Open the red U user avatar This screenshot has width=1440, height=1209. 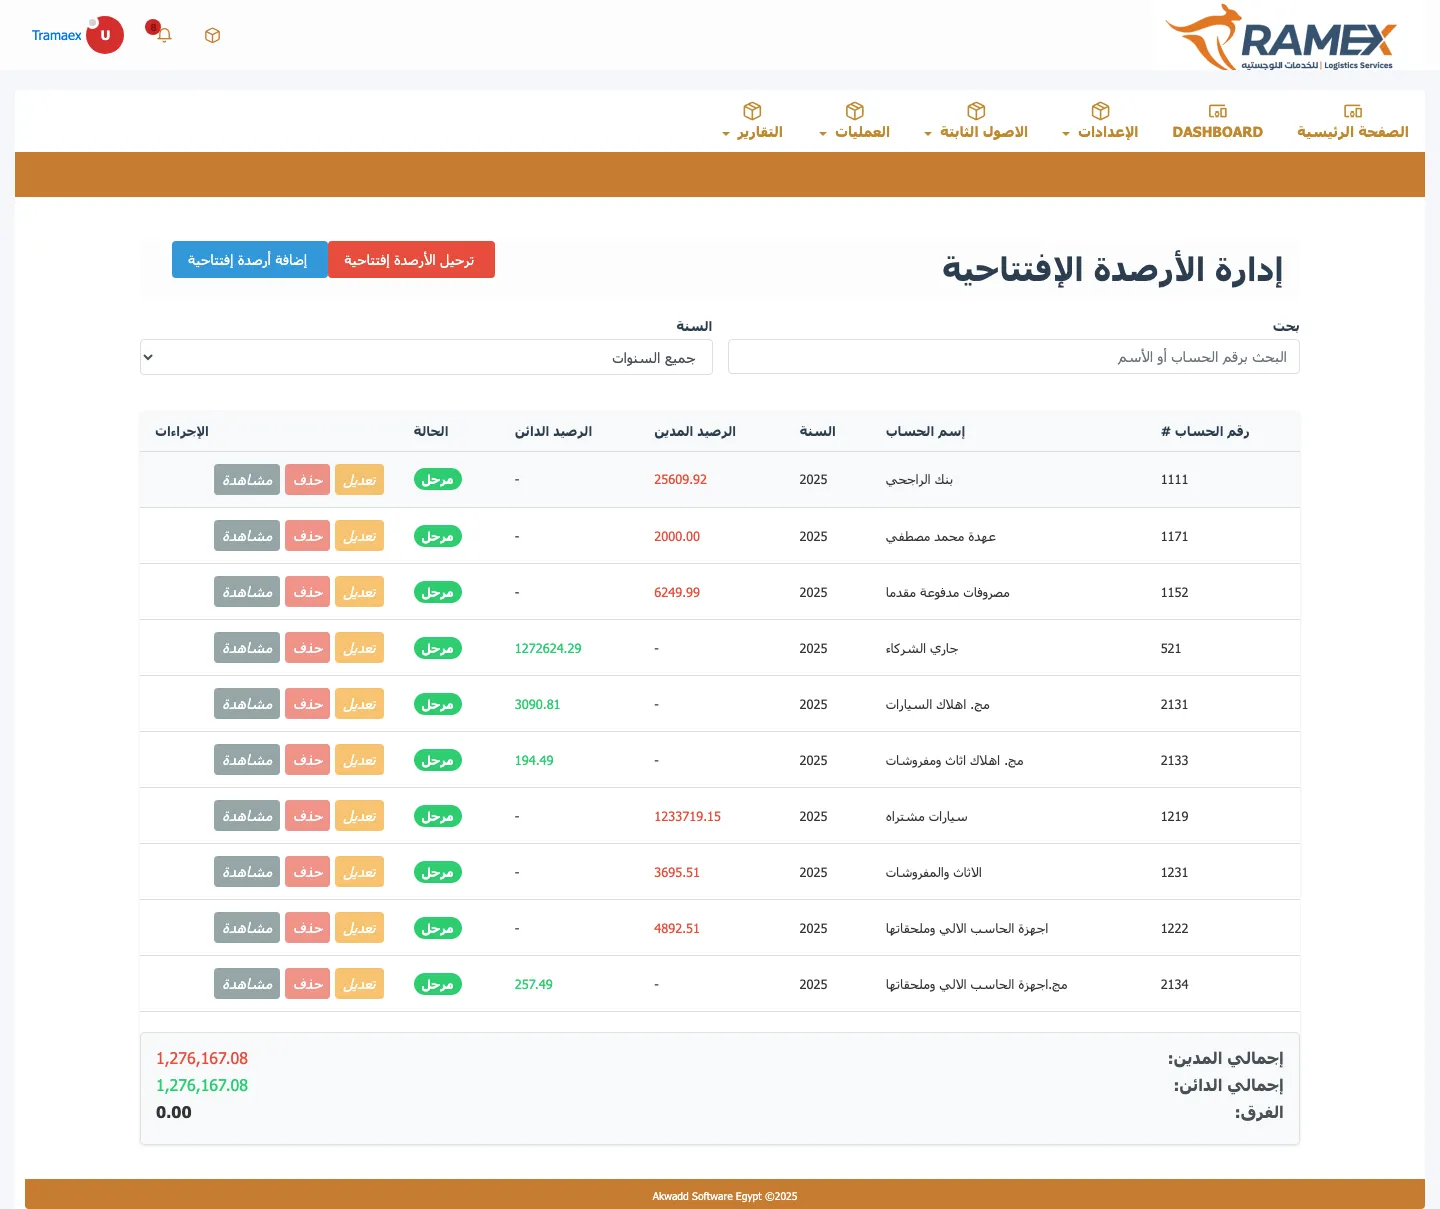(x=105, y=35)
